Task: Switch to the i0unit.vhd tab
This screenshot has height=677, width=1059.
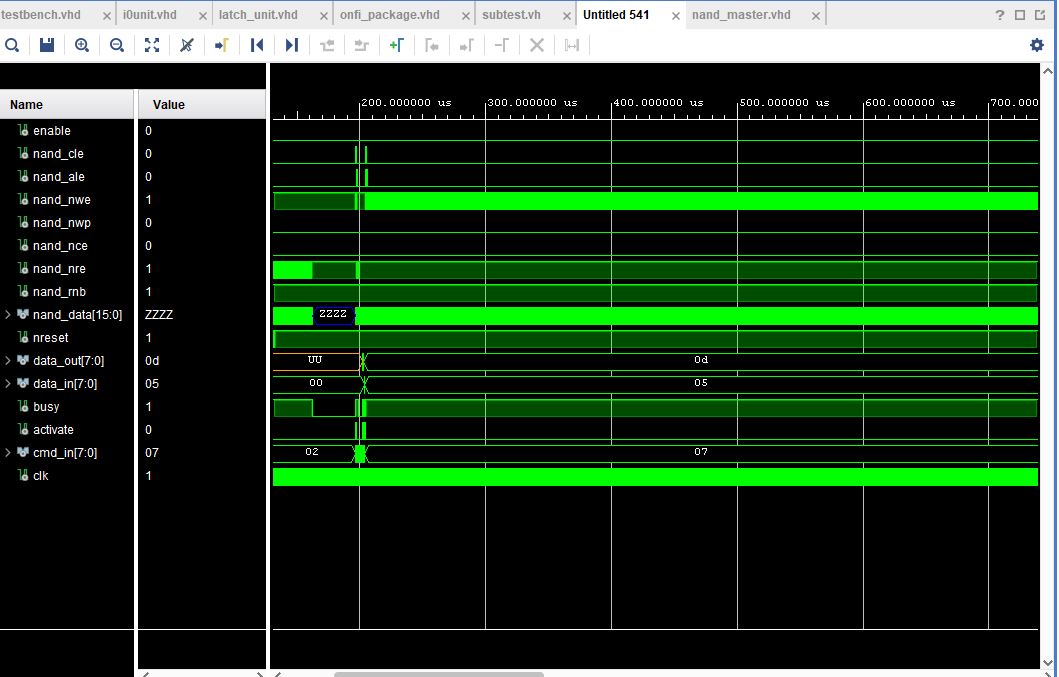Action: 149,15
